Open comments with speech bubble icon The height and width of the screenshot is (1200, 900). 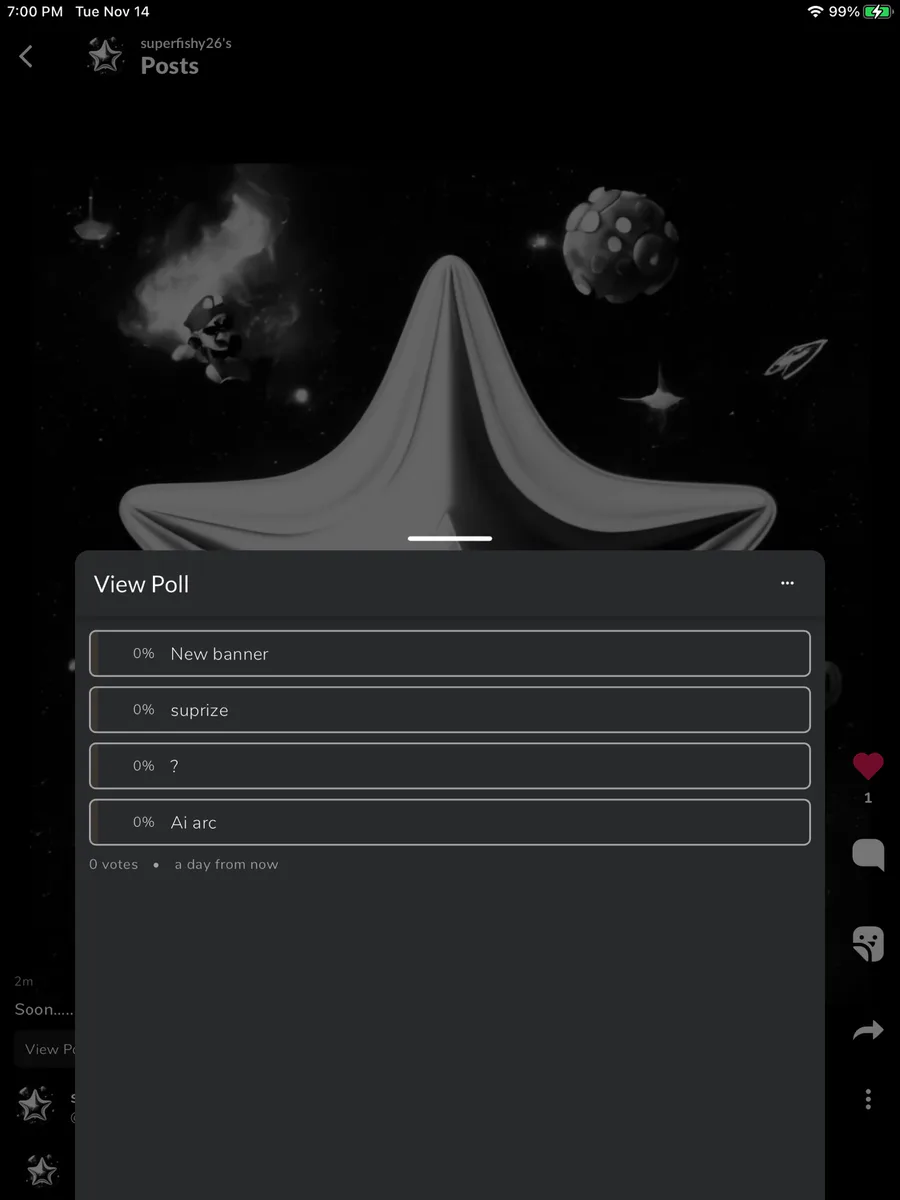click(x=868, y=855)
